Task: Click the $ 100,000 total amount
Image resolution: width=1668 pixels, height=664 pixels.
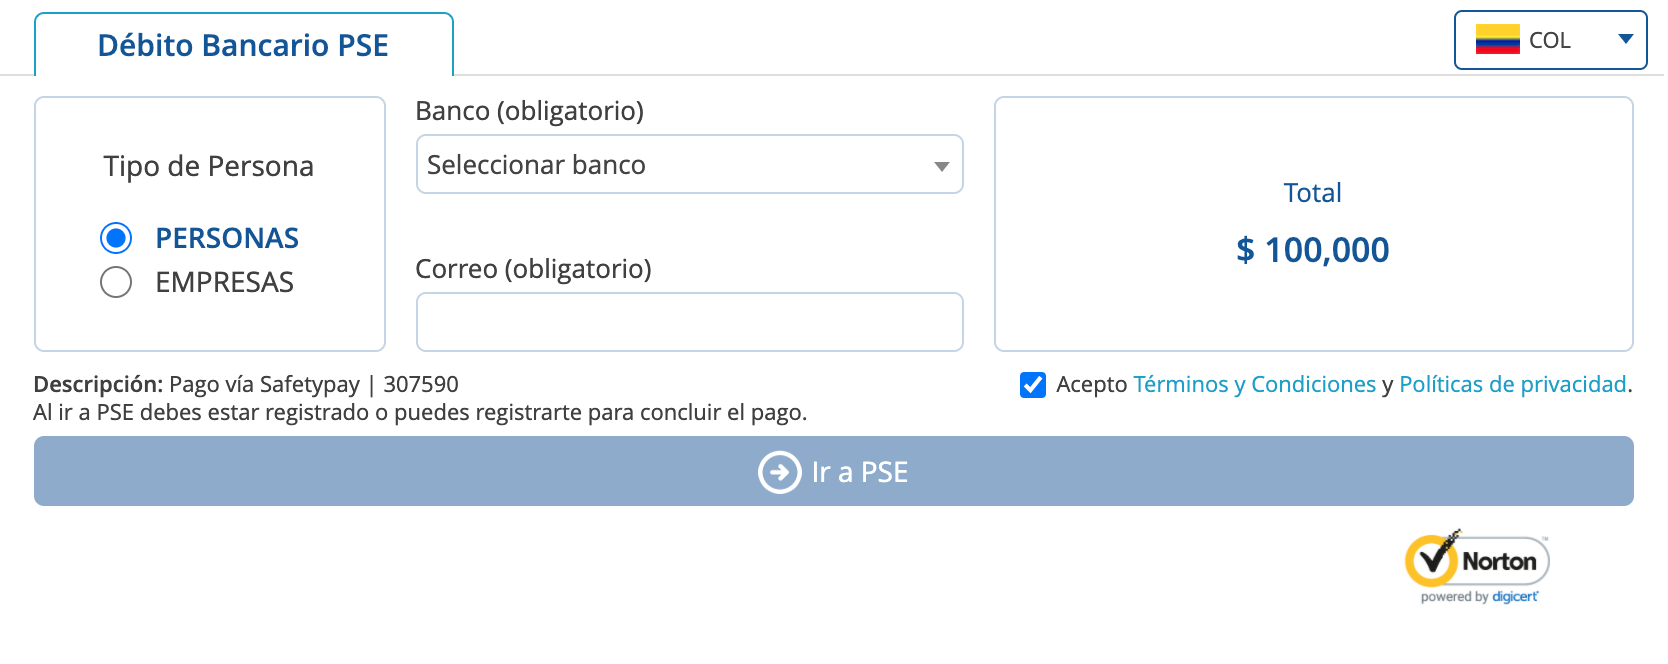Action: coord(1312,250)
